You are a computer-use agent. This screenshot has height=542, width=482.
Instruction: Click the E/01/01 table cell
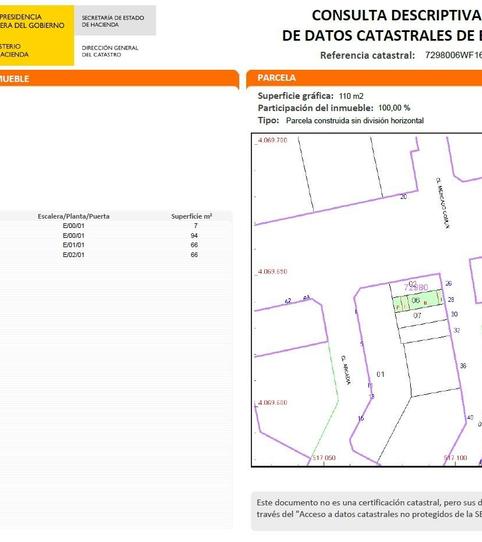tap(74, 245)
